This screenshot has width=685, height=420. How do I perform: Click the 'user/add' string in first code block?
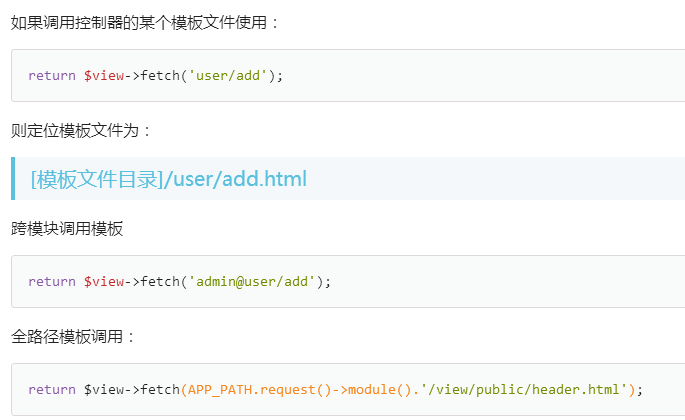pos(228,76)
